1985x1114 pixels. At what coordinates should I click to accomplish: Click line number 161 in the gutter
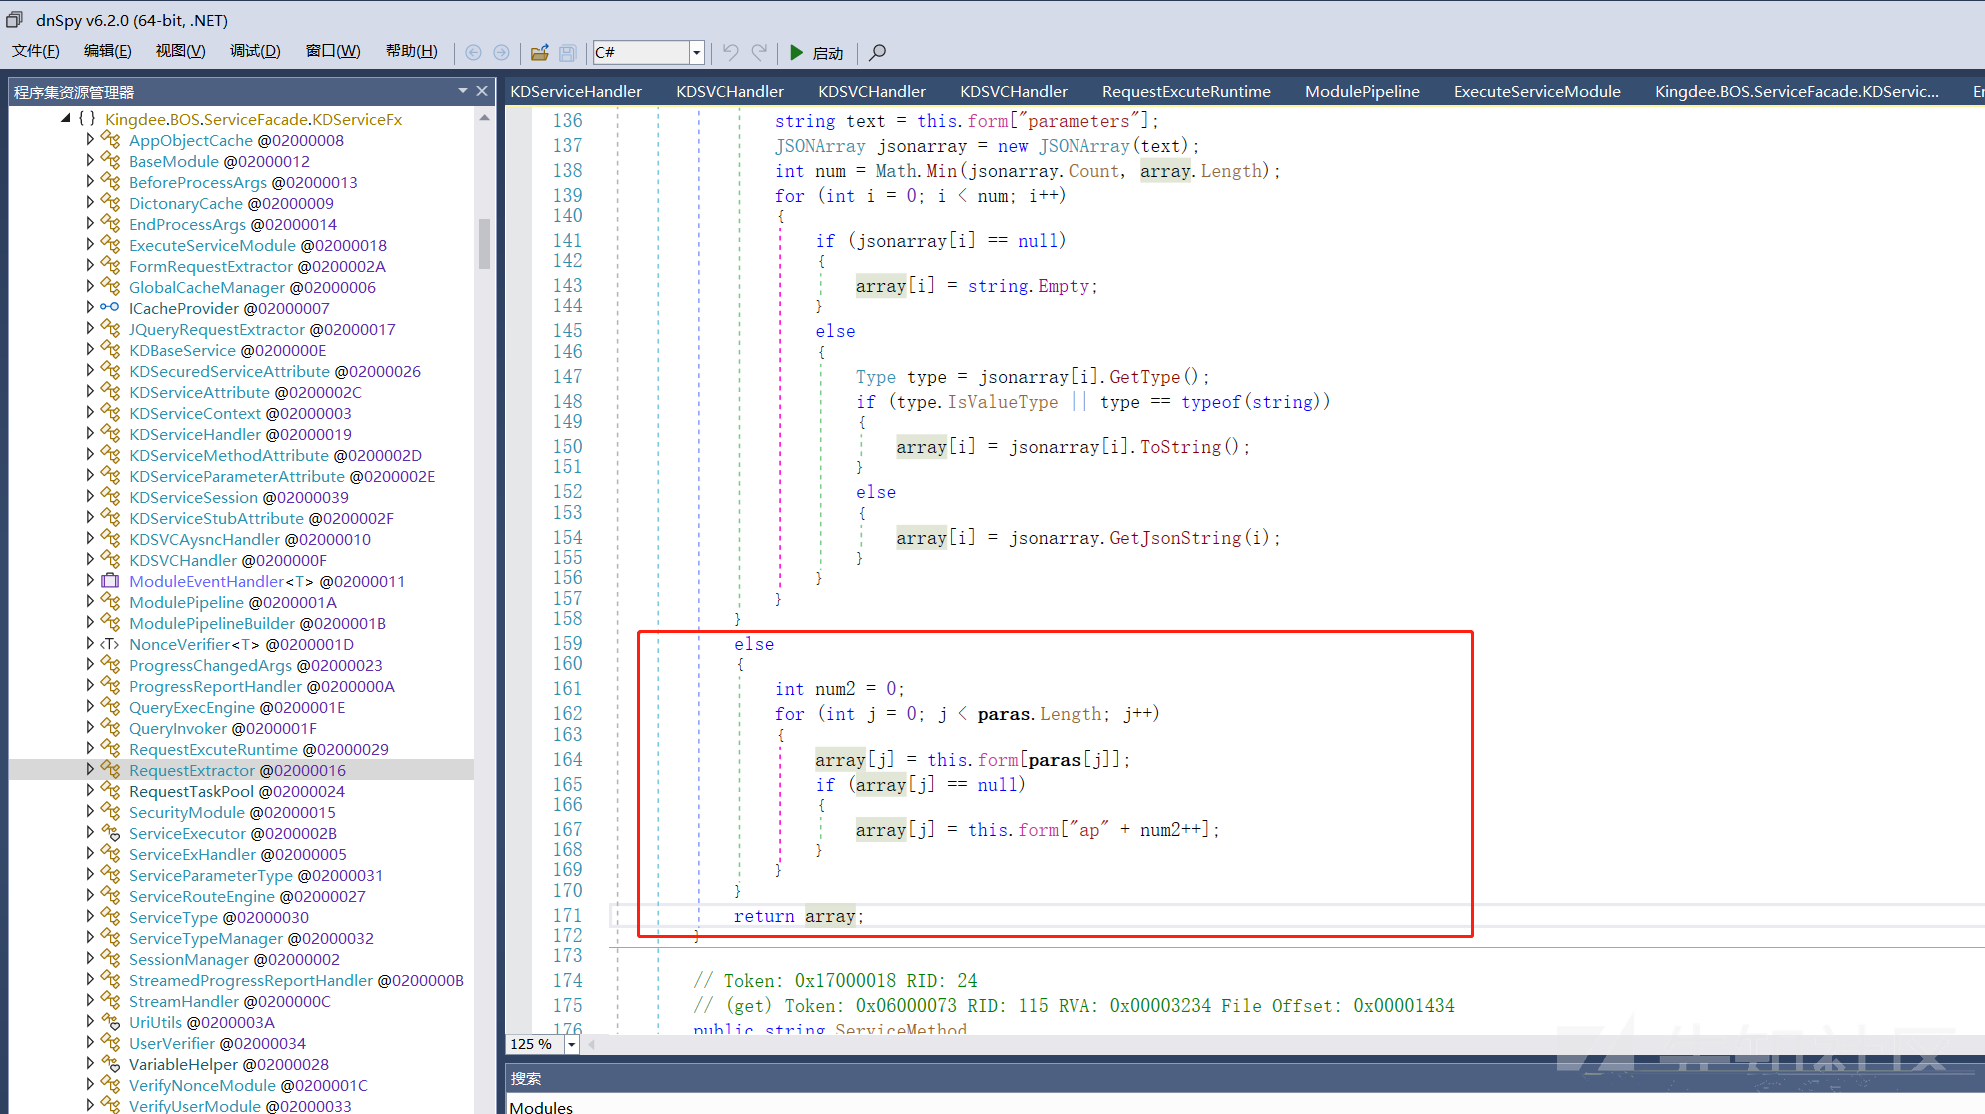coord(567,689)
